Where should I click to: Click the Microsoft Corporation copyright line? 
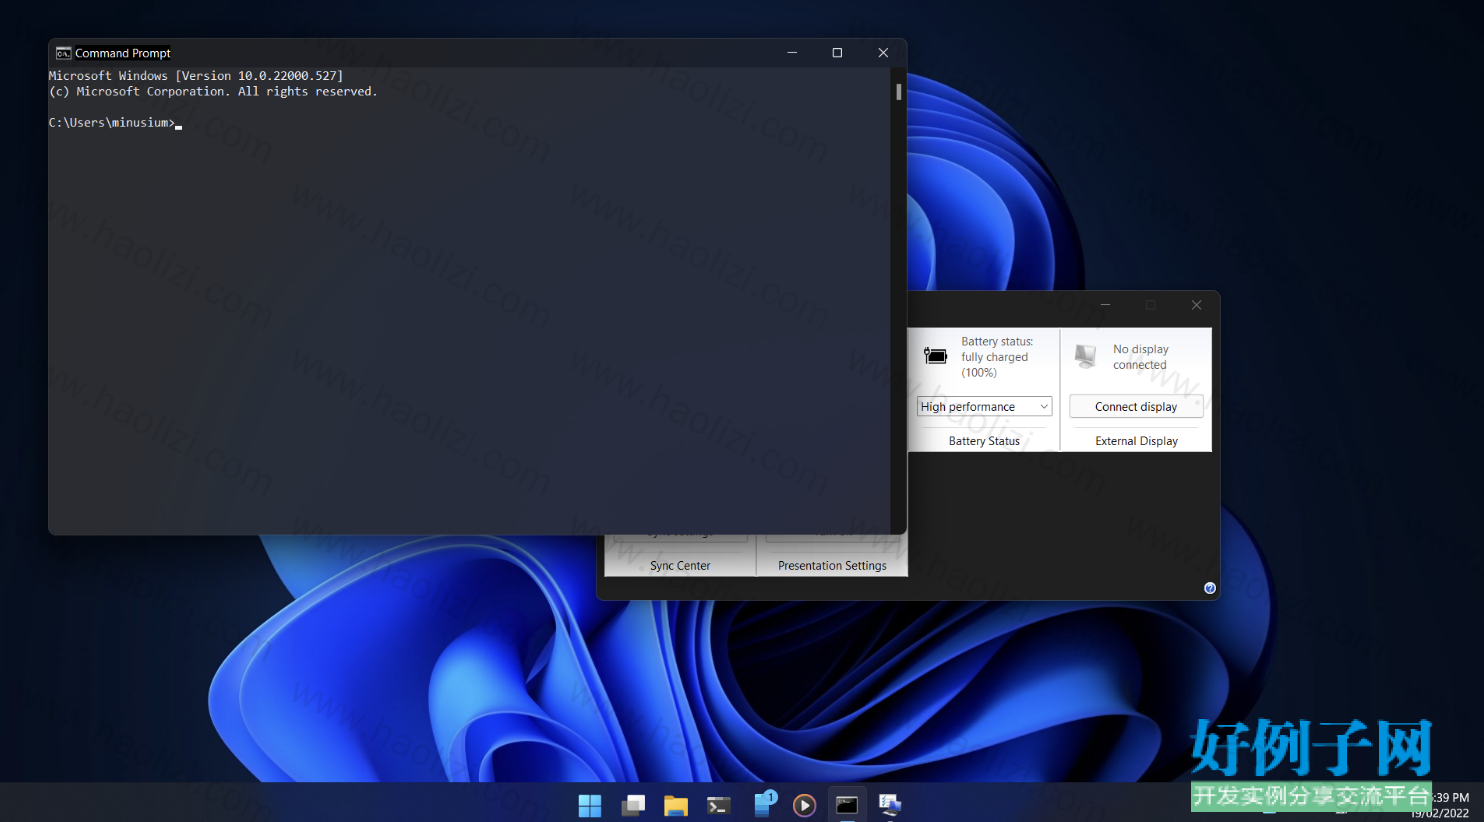(x=213, y=92)
